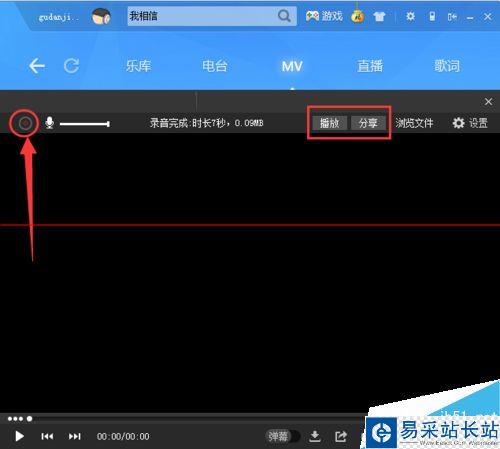The height and width of the screenshot is (449, 500).
Task: Click the three-dots icon above play button
Action: click(15, 419)
